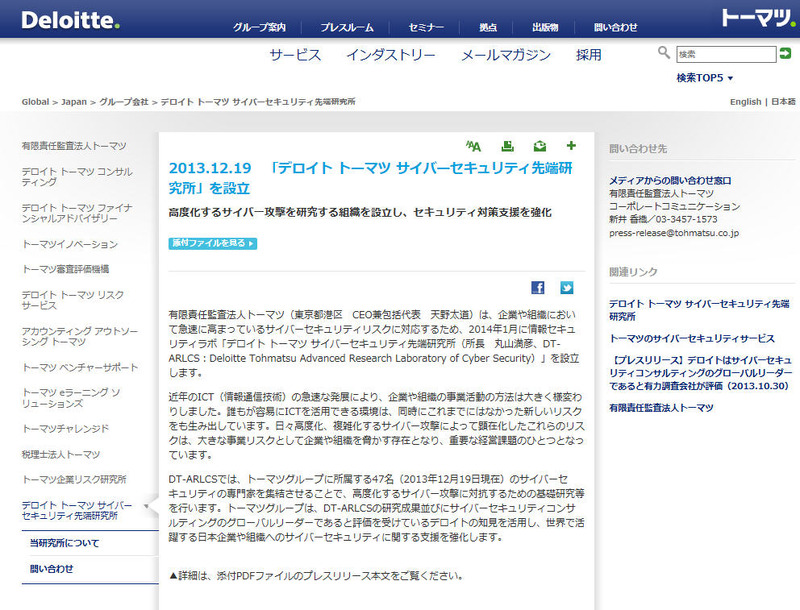Open the サービス menu

tap(295, 55)
